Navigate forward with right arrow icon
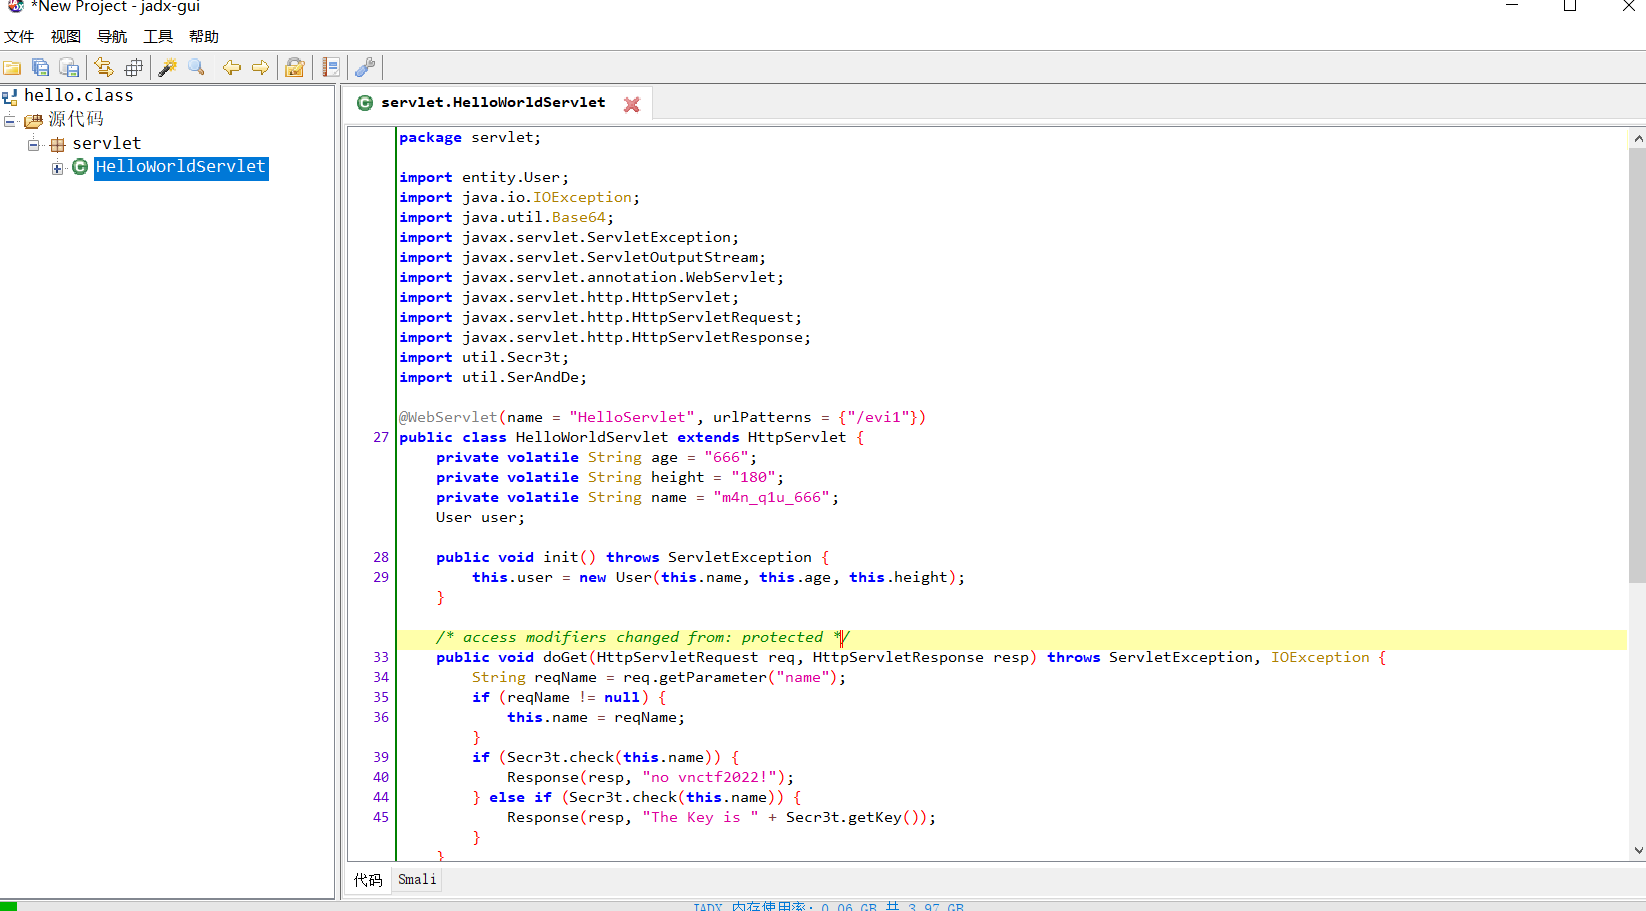 tap(261, 68)
